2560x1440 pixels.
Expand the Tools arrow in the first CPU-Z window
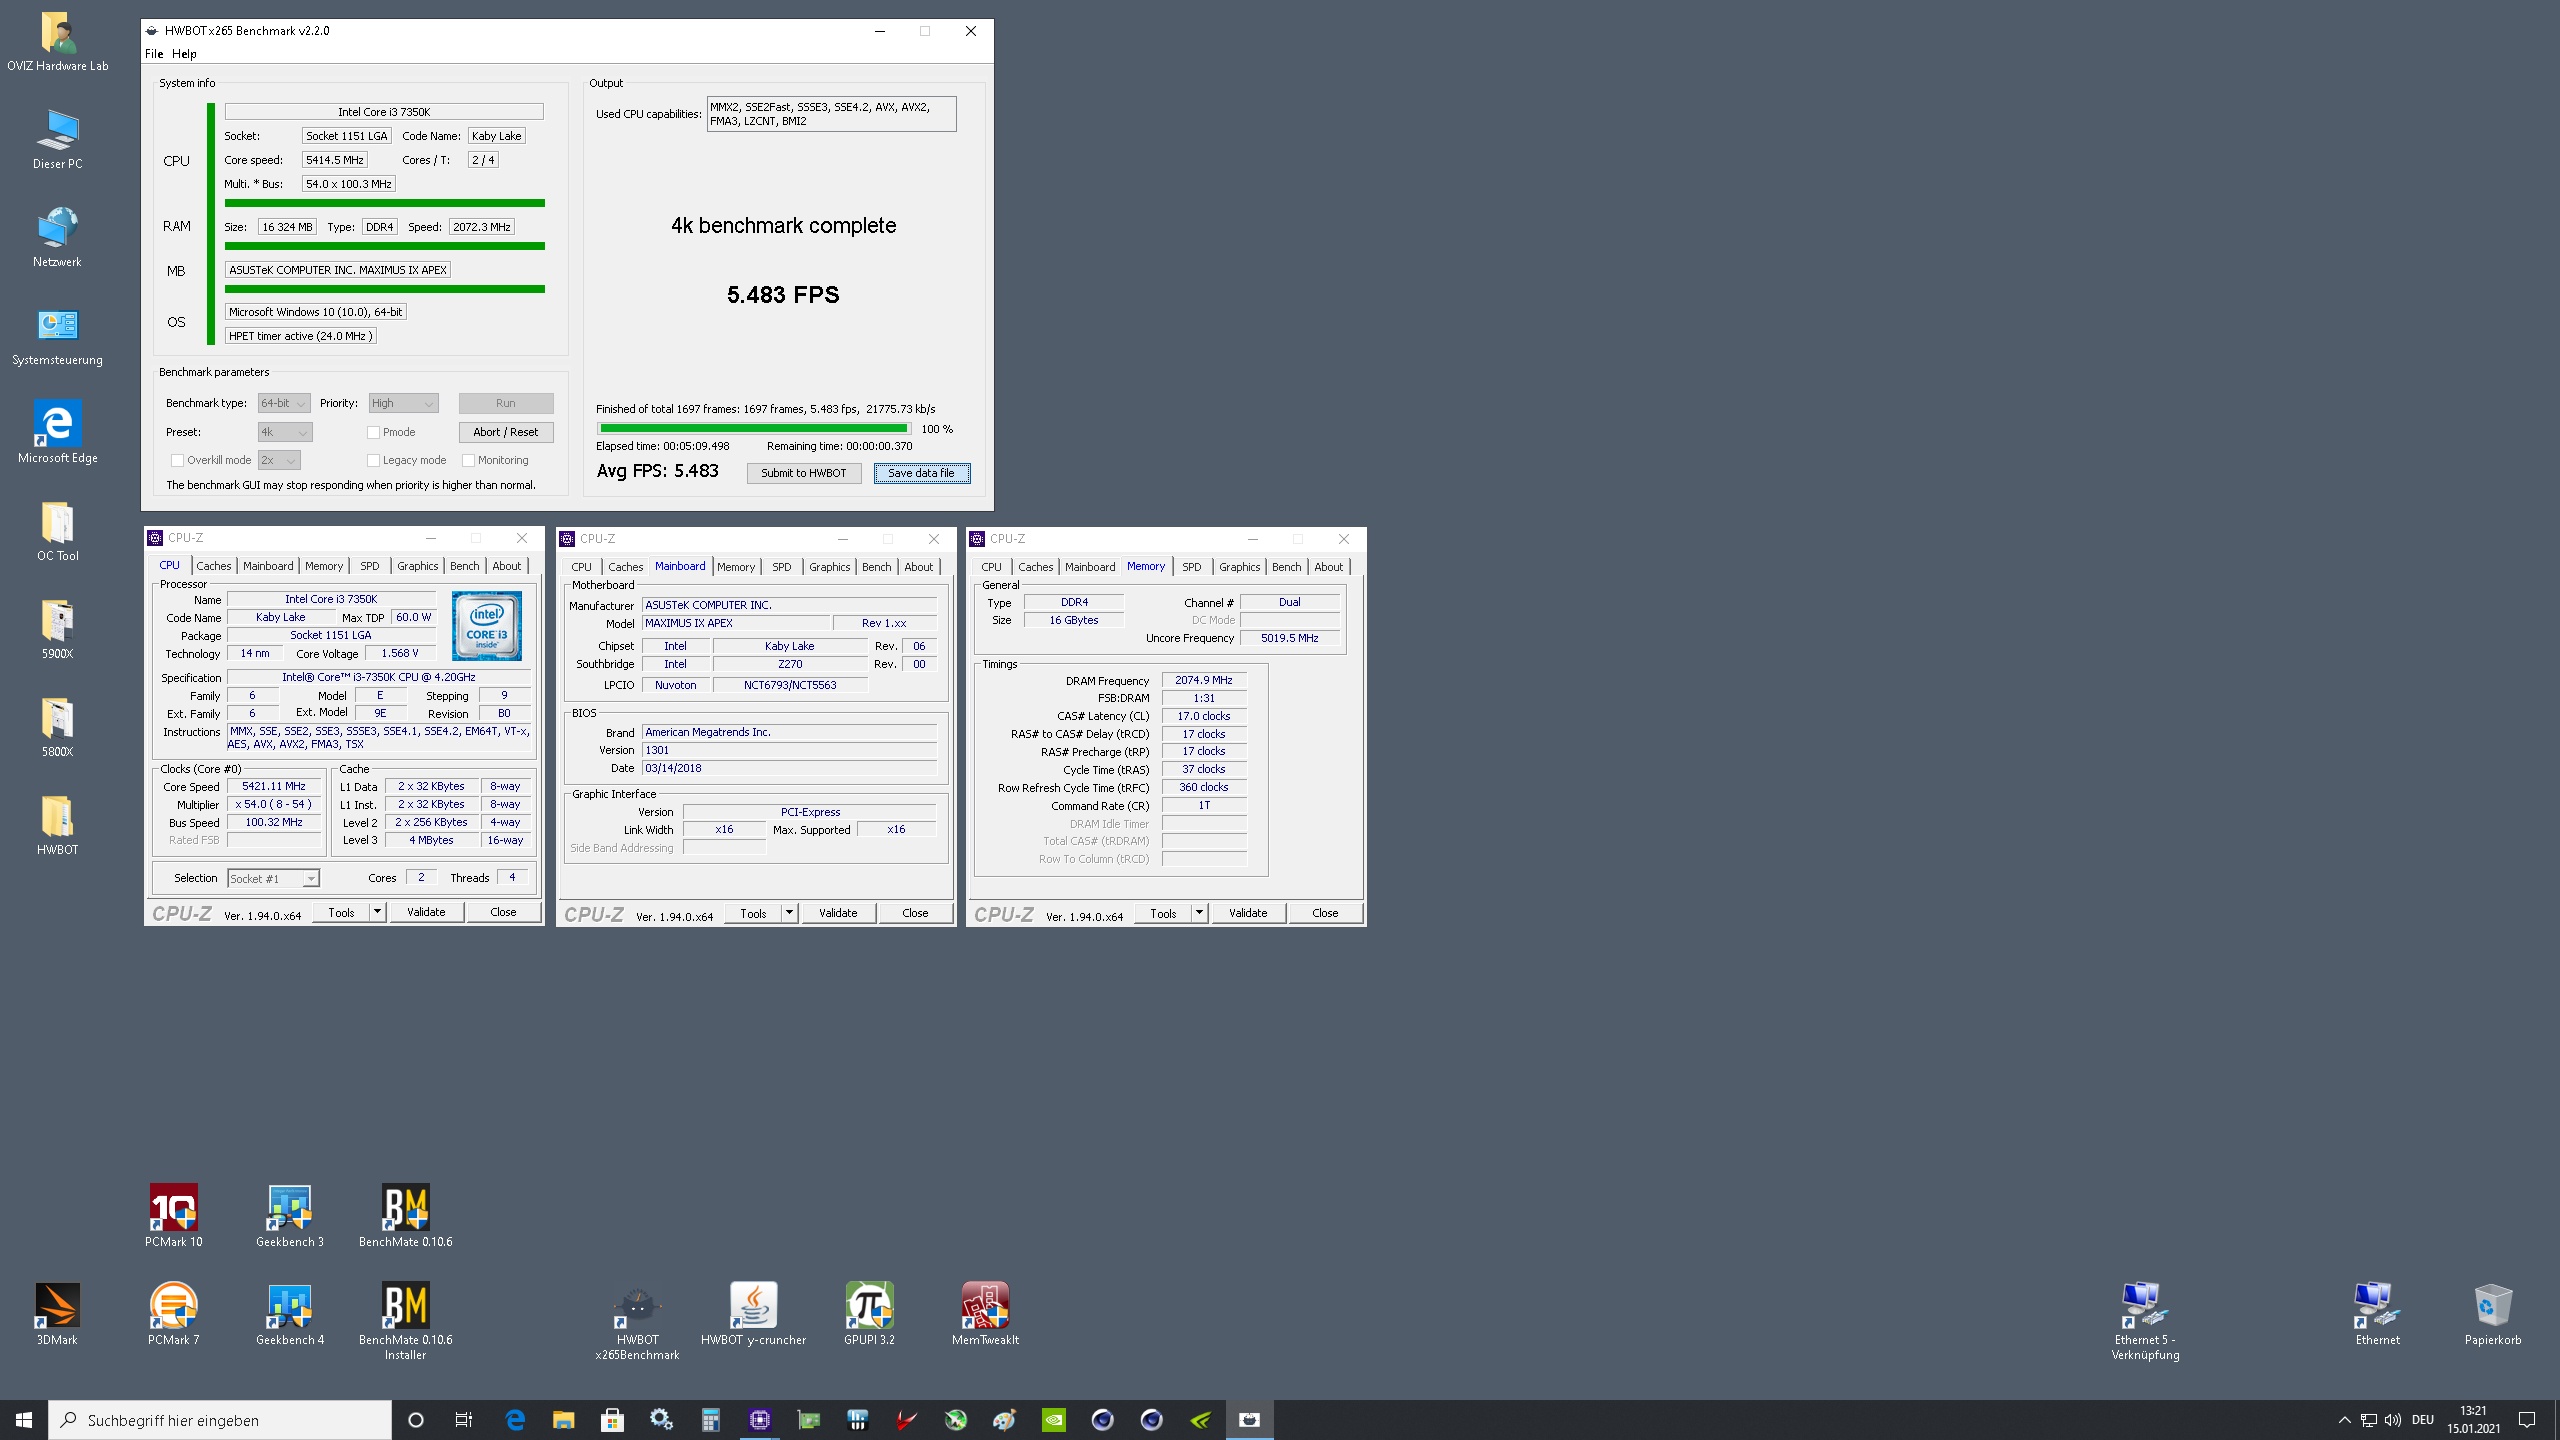pyautogui.click(x=377, y=912)
